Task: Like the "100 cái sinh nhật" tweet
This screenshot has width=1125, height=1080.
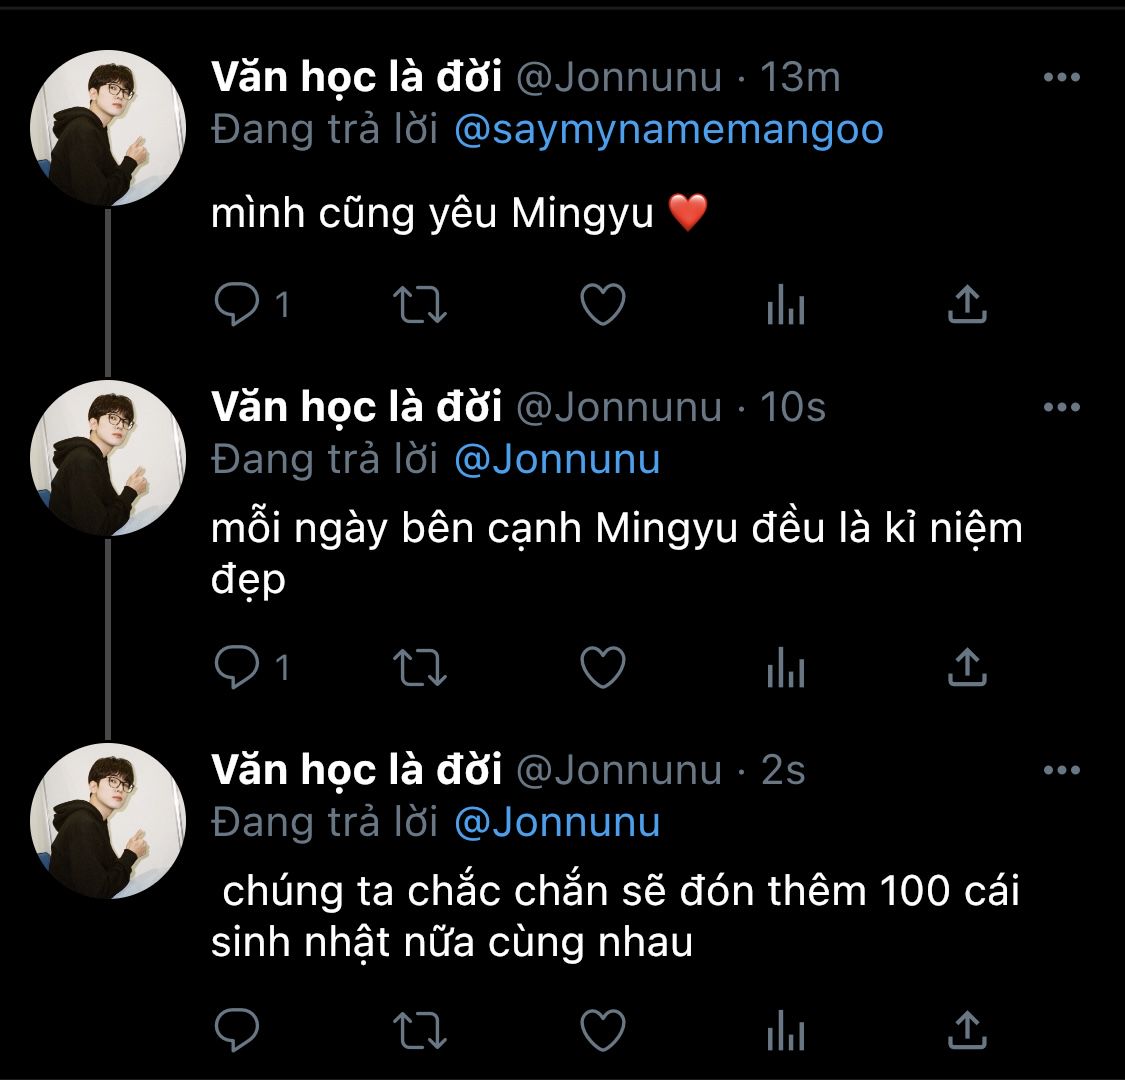Action: point(603,1029)
